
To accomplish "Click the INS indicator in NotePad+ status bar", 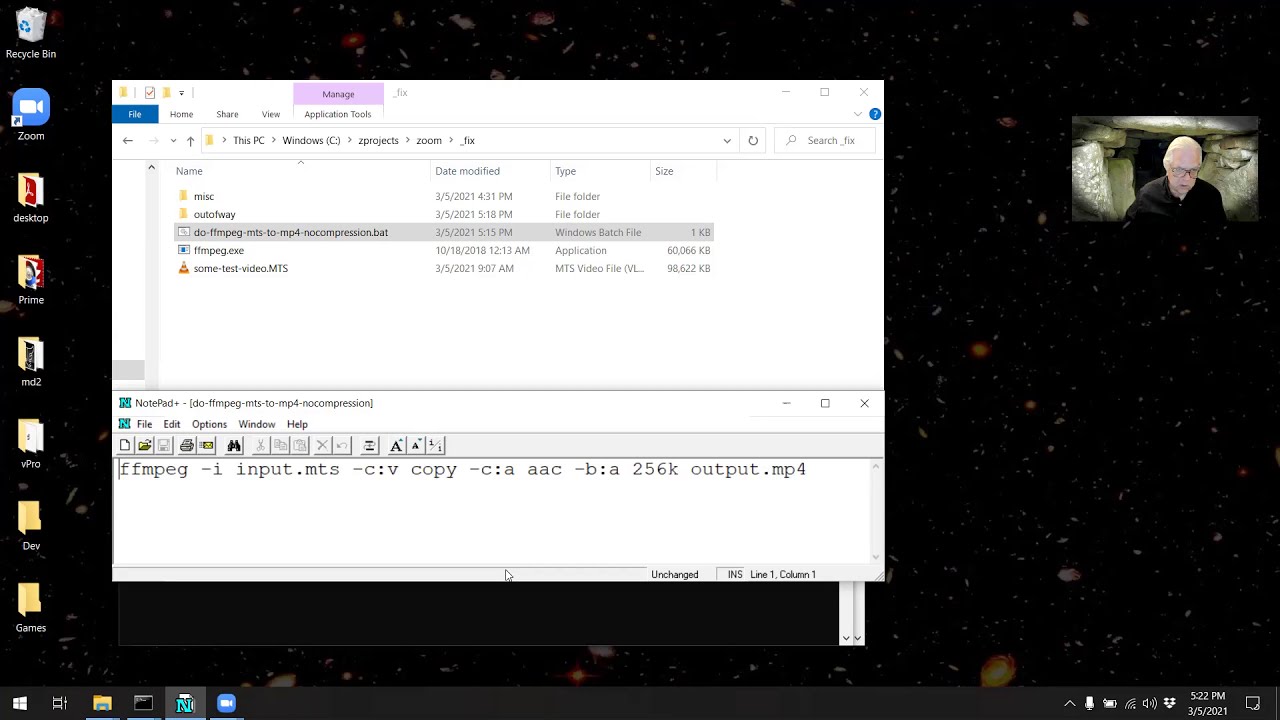I will click(x=735, y=574).
